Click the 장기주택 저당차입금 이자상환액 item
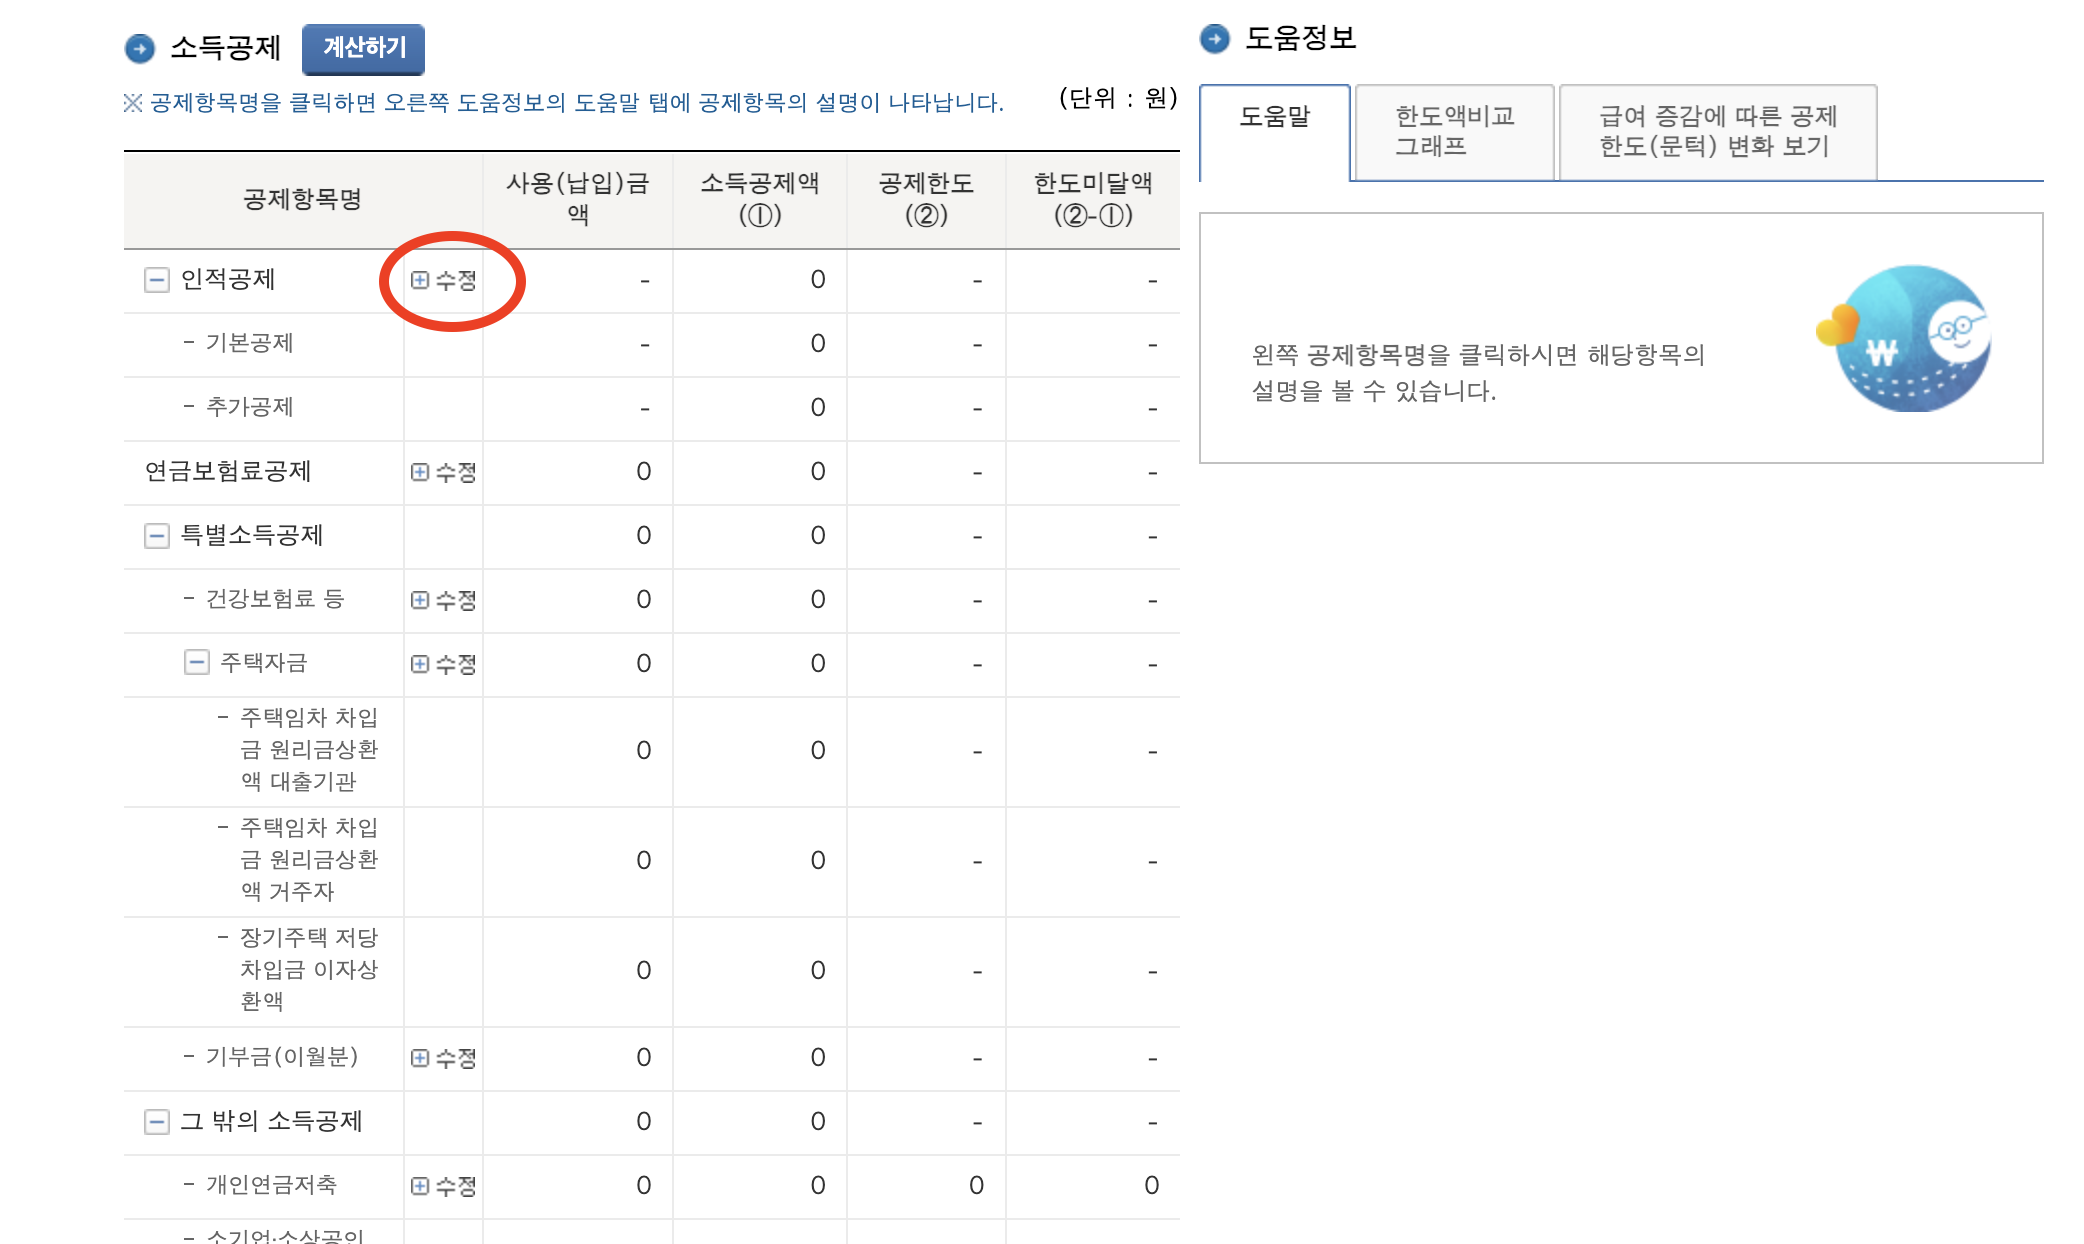The image size is (2084, 1244). click(x=308, y=969)
